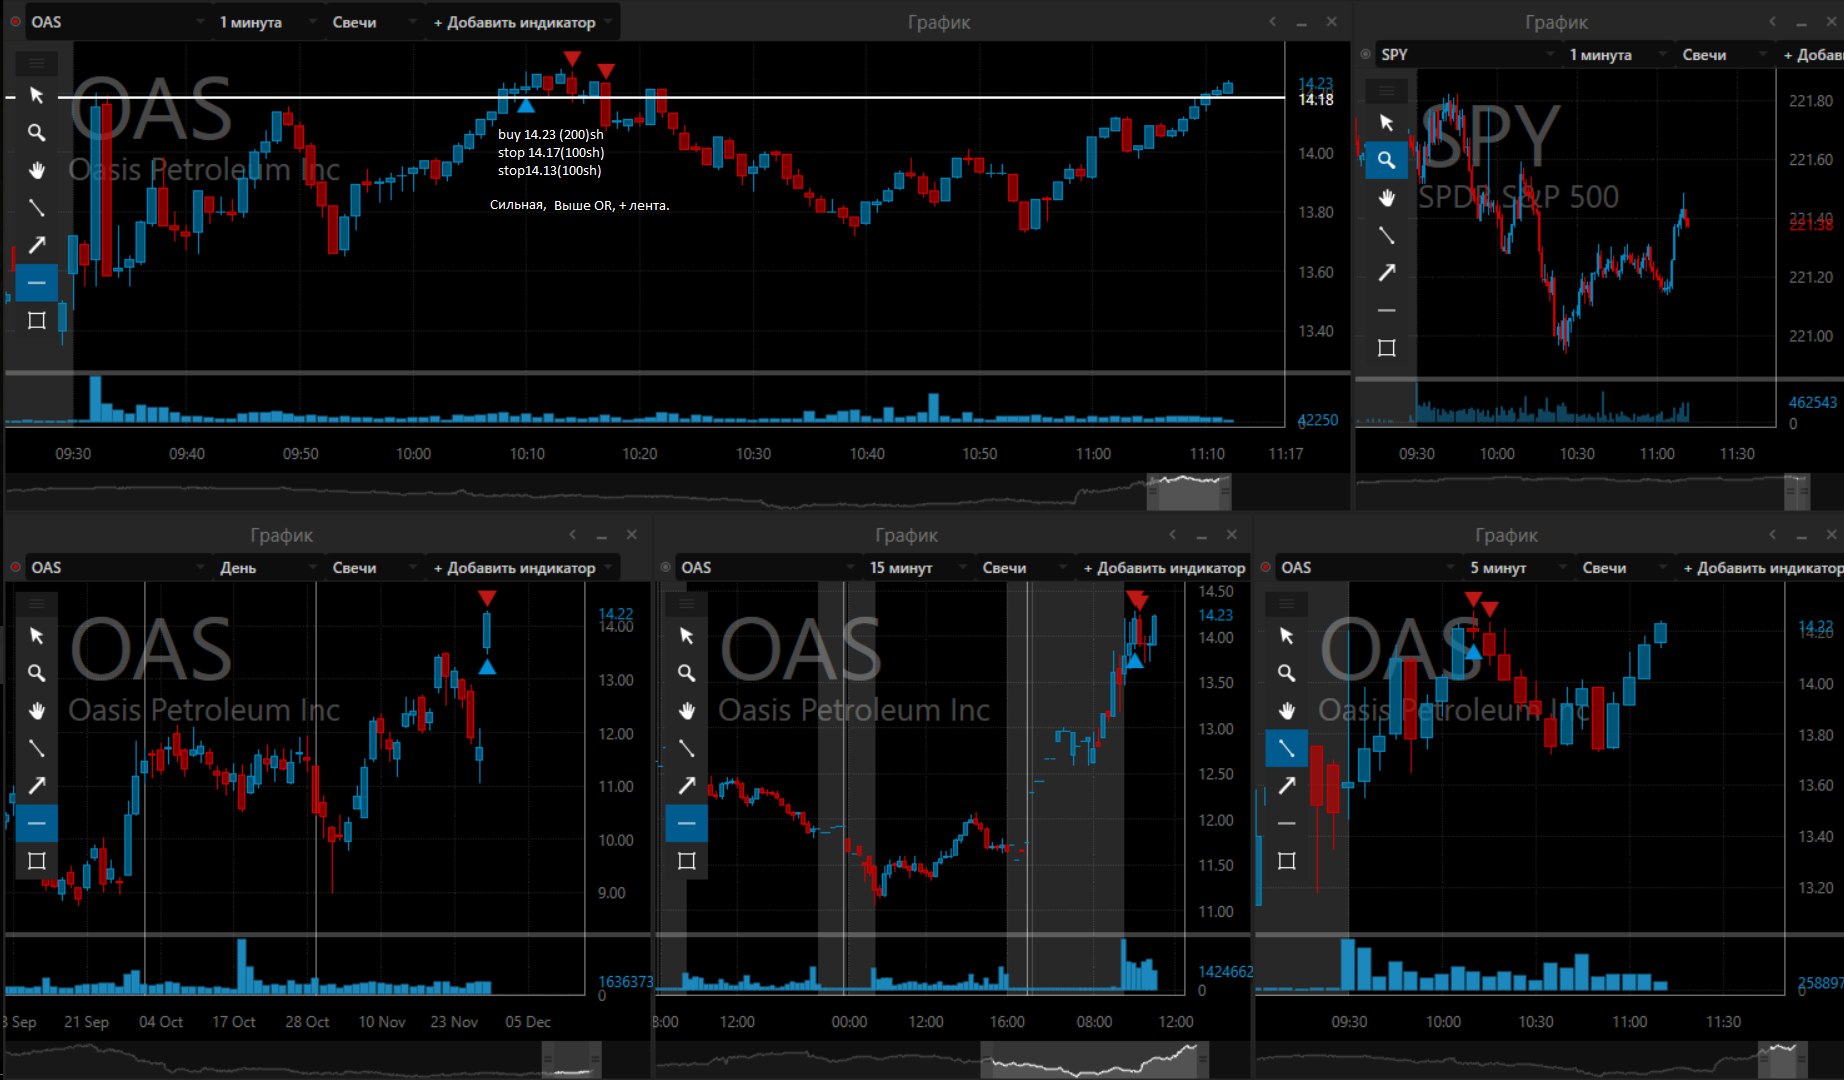Select the horizontal line tool in OAS 1-minute chart

tap(37, 283)
